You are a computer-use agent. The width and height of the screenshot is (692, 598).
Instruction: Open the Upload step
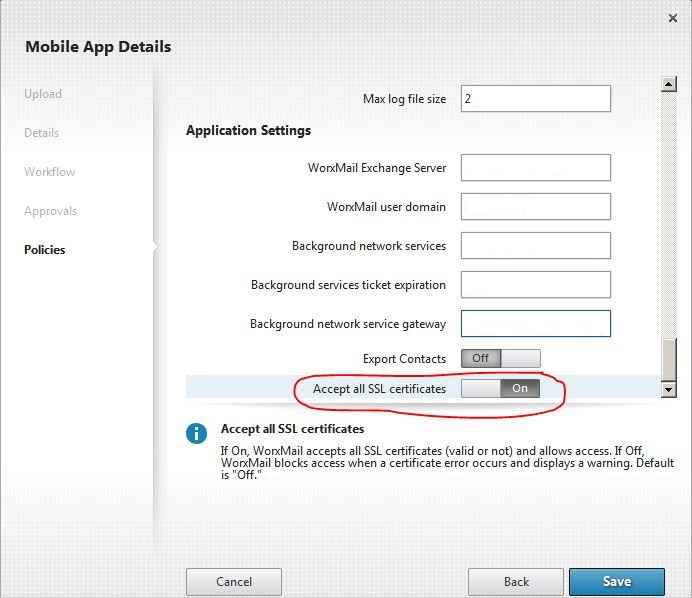click(x=43, y=94)
